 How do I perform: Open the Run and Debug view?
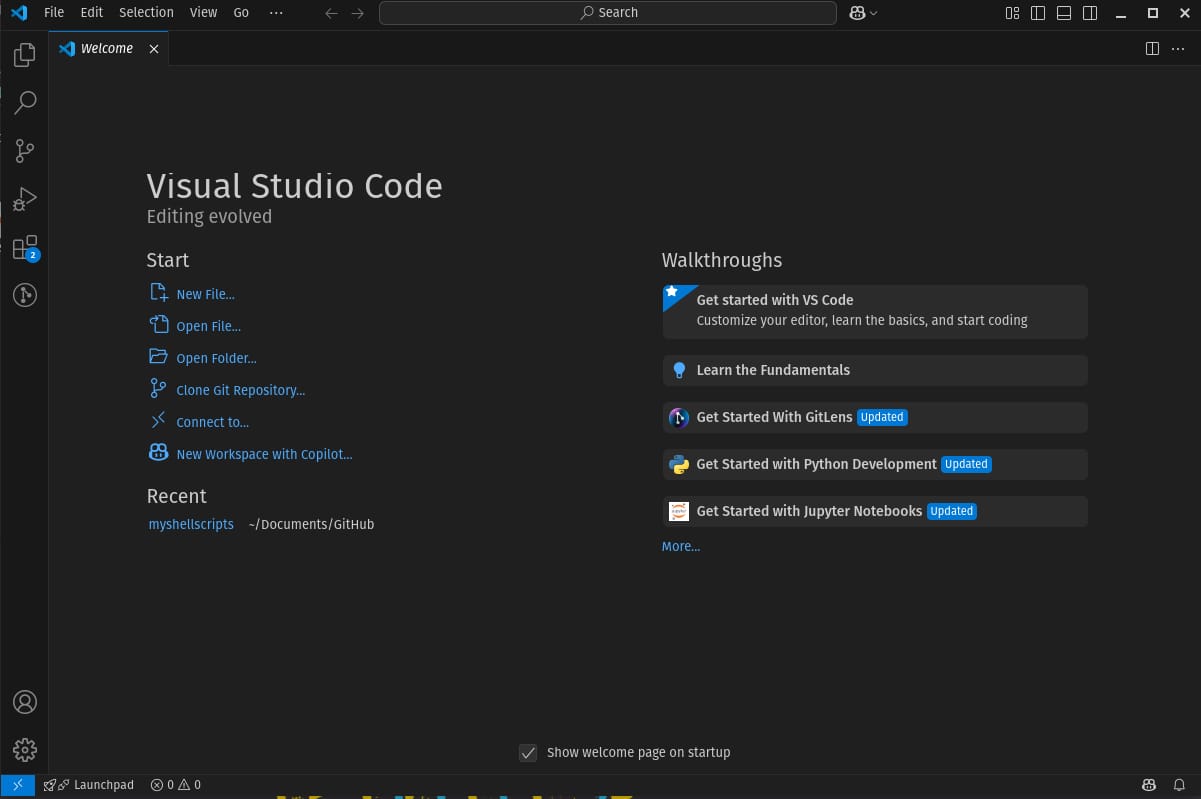click(x=24, y=199)
